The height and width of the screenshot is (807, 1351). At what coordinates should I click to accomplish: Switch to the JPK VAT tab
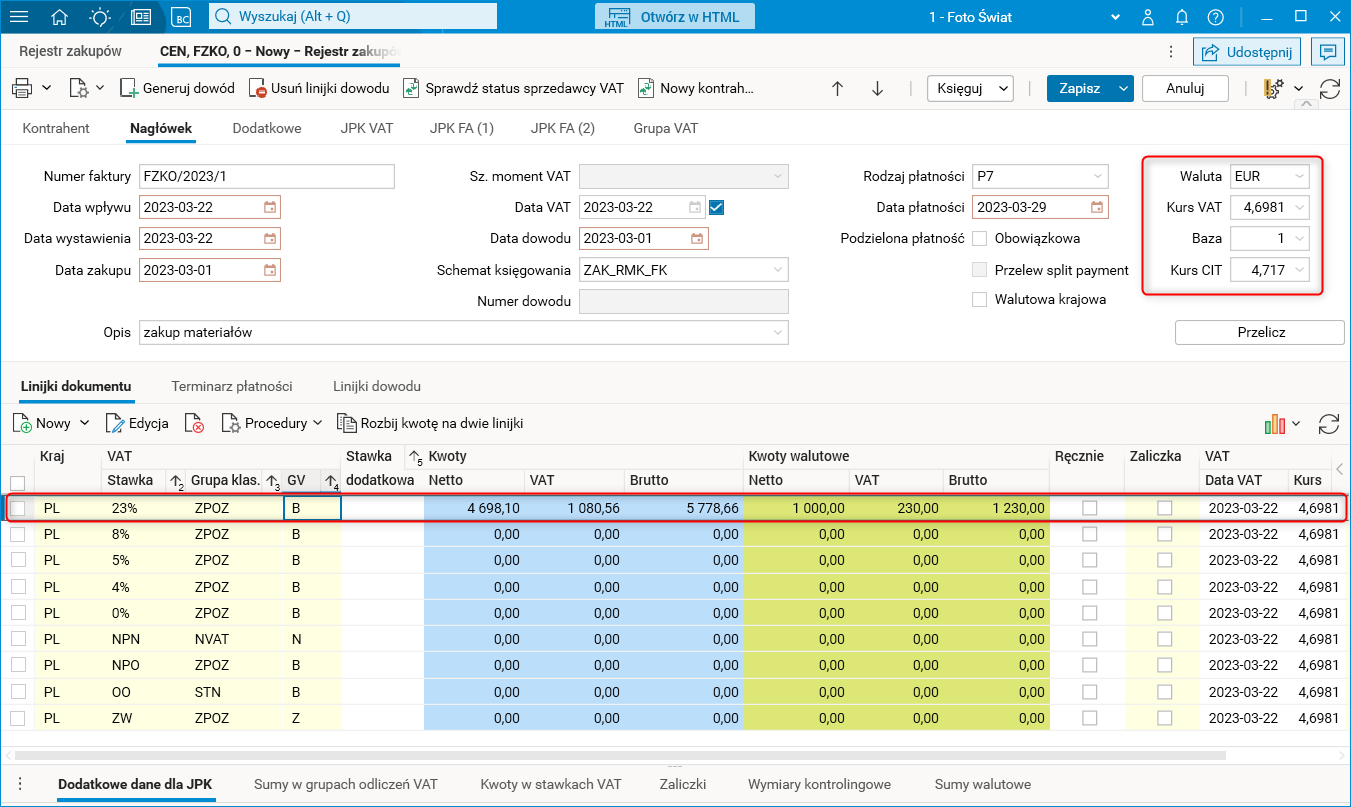(x=365, y=128)
